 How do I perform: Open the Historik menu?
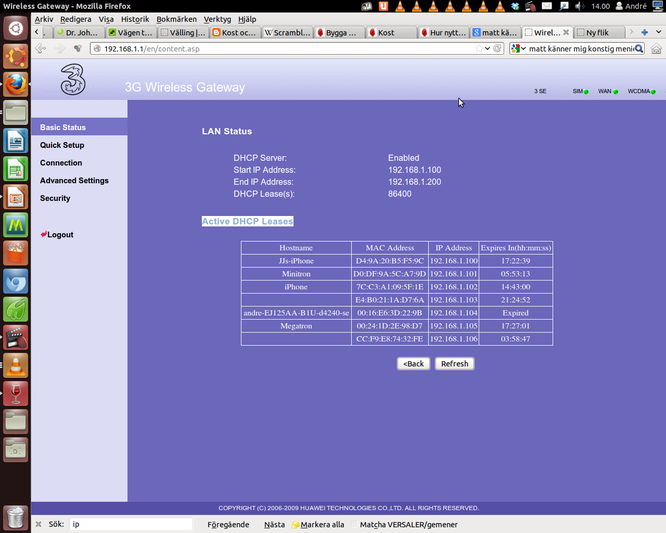[x=135, y=19]
